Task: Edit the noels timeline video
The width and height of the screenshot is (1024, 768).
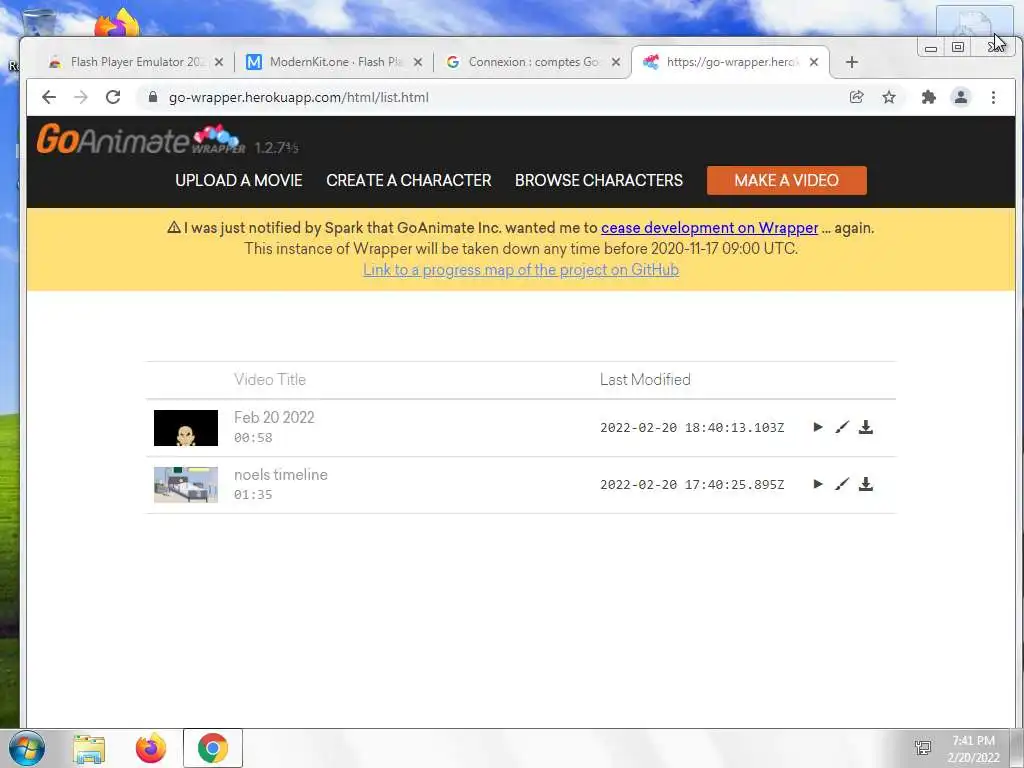Action: pos(842,484)
